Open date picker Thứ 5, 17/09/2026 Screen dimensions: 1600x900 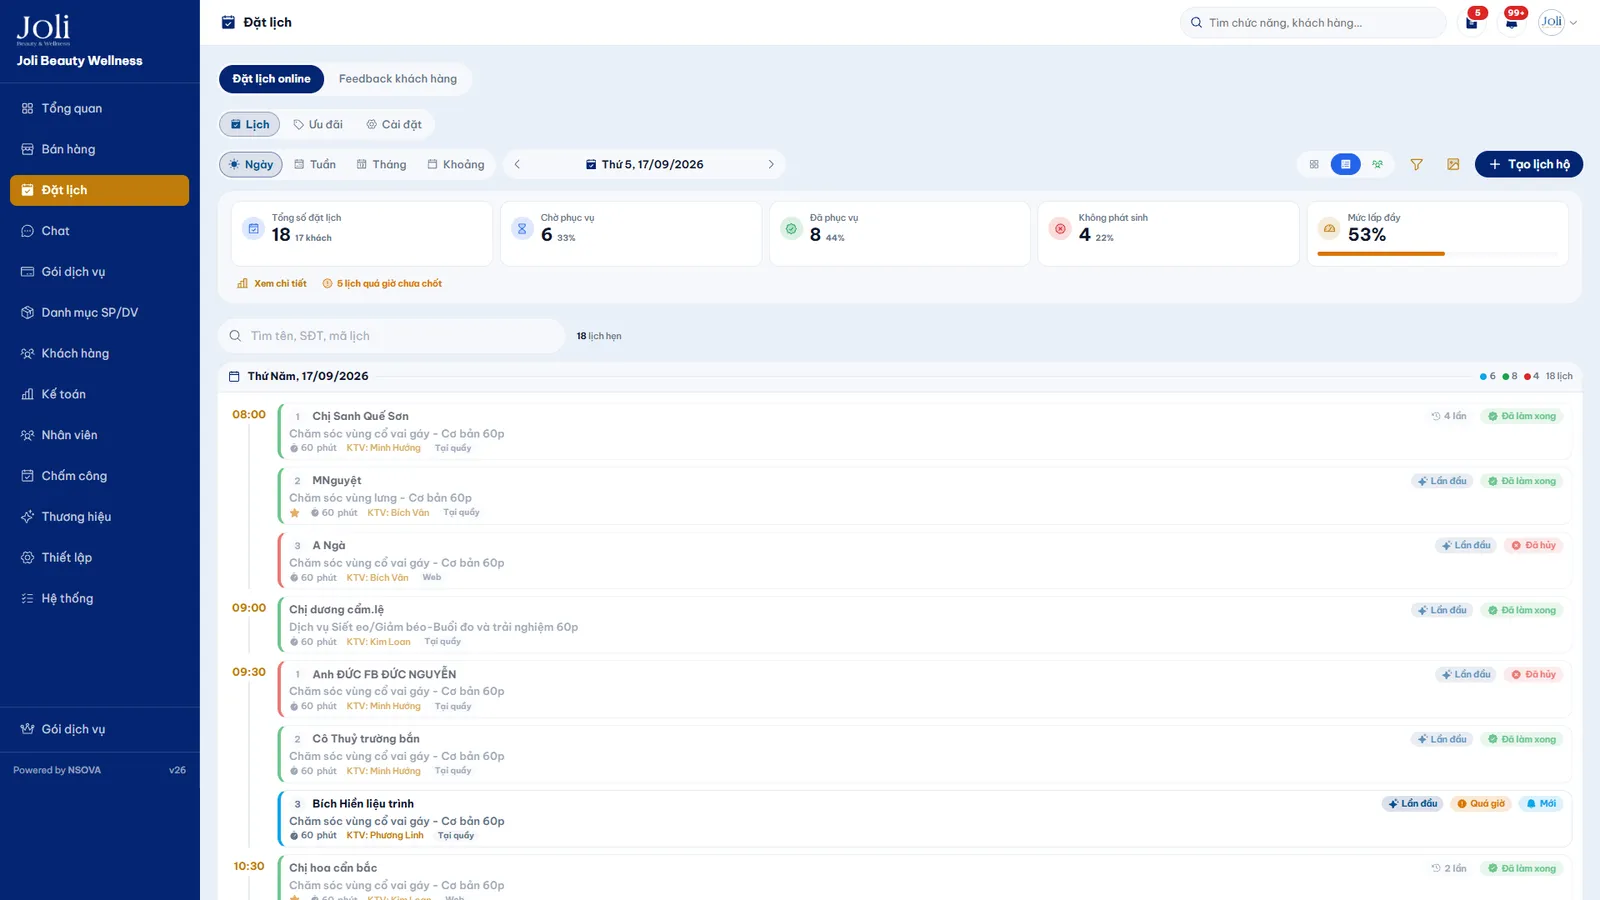(x=644, y=164)
